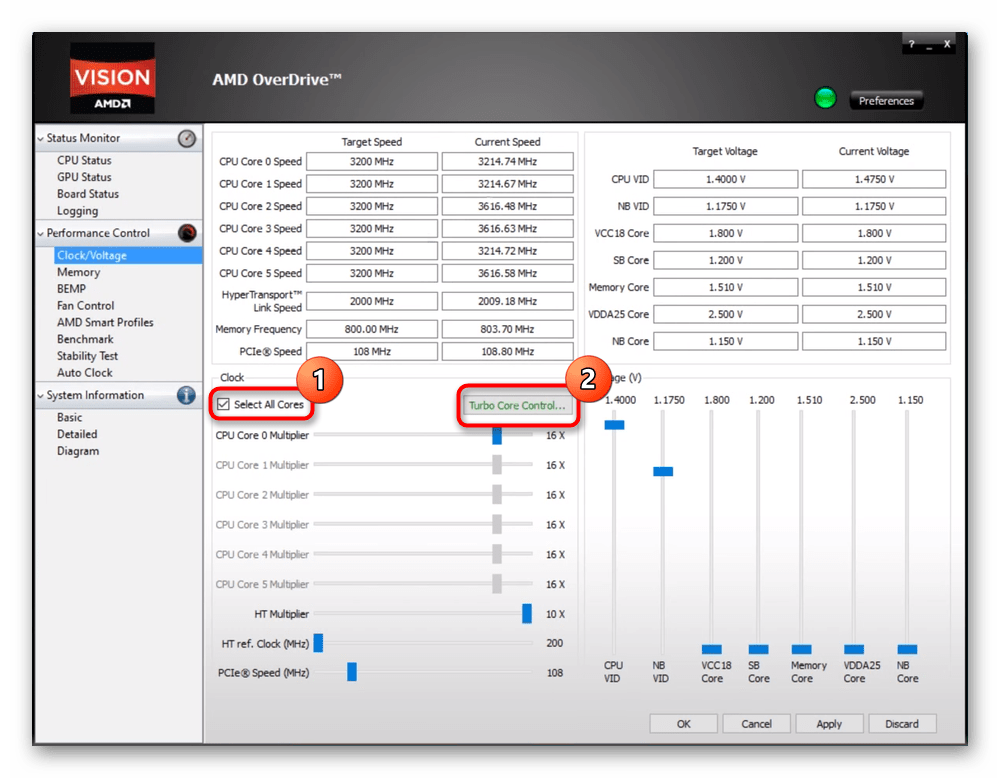Toggle the Select All Cores checkbox
The image size is (1000, 778).
223,405
